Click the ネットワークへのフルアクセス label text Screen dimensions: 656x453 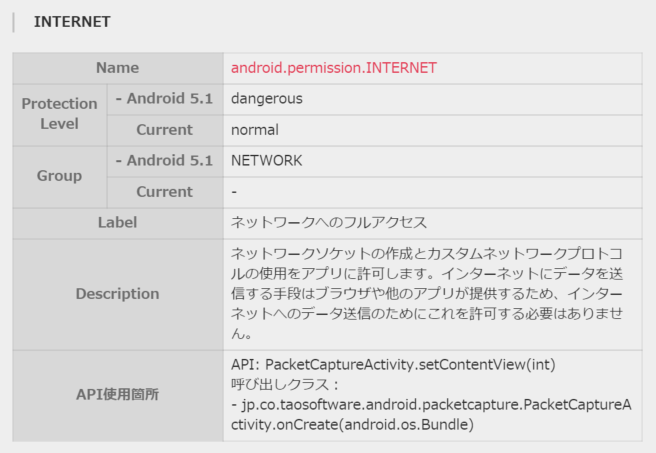click(328, 223)
